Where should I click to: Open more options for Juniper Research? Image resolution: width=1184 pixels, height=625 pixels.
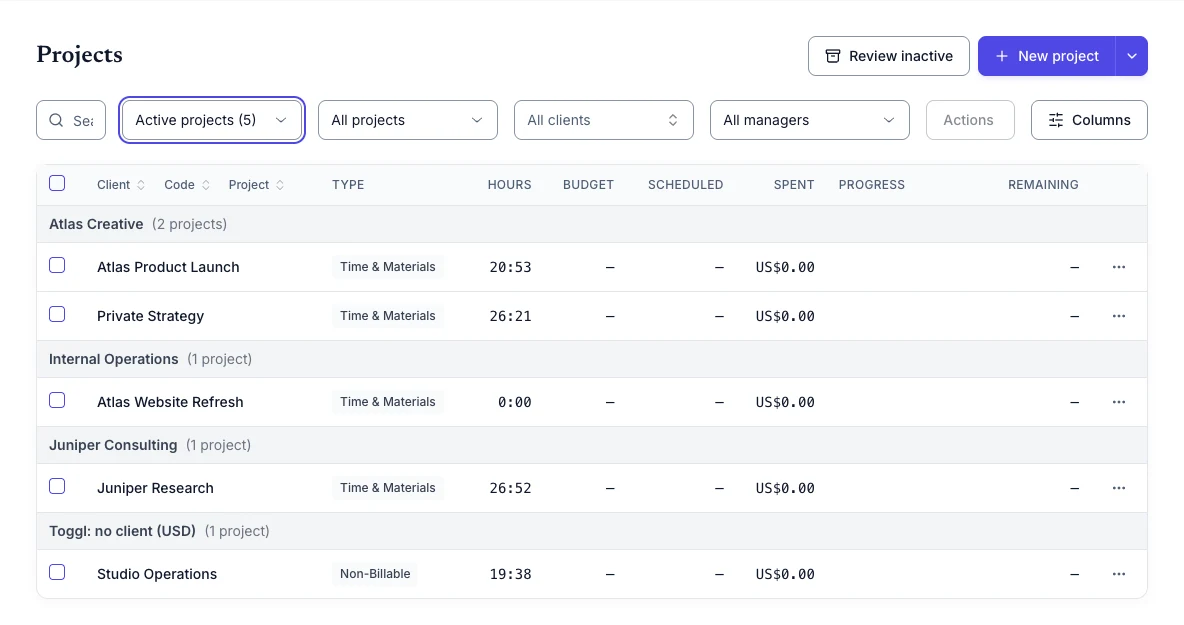point(1118,488)
